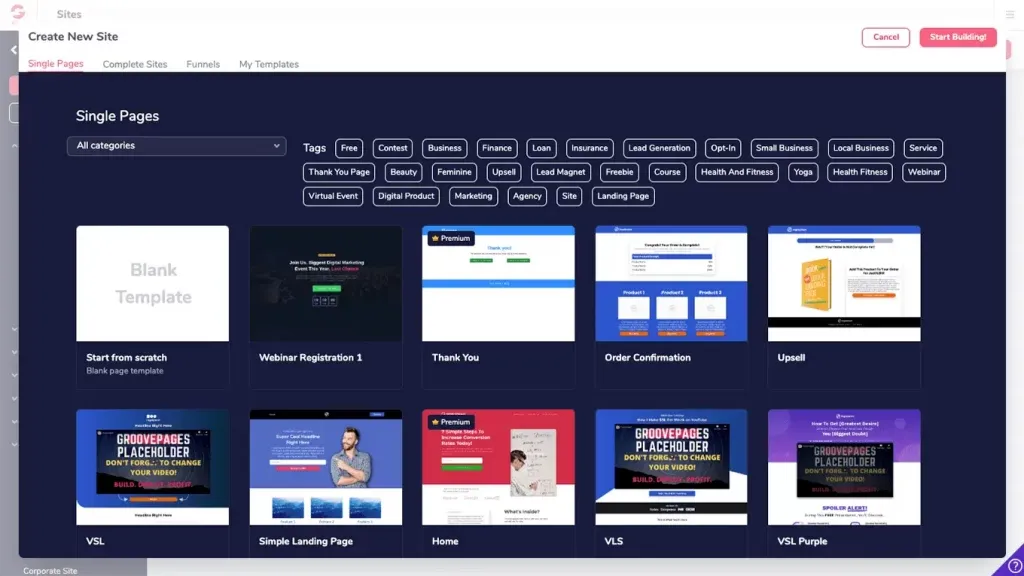This screenshot has height=576, width=1024.
Task: Click Premium badge on Home template
Action: point(451,422)
